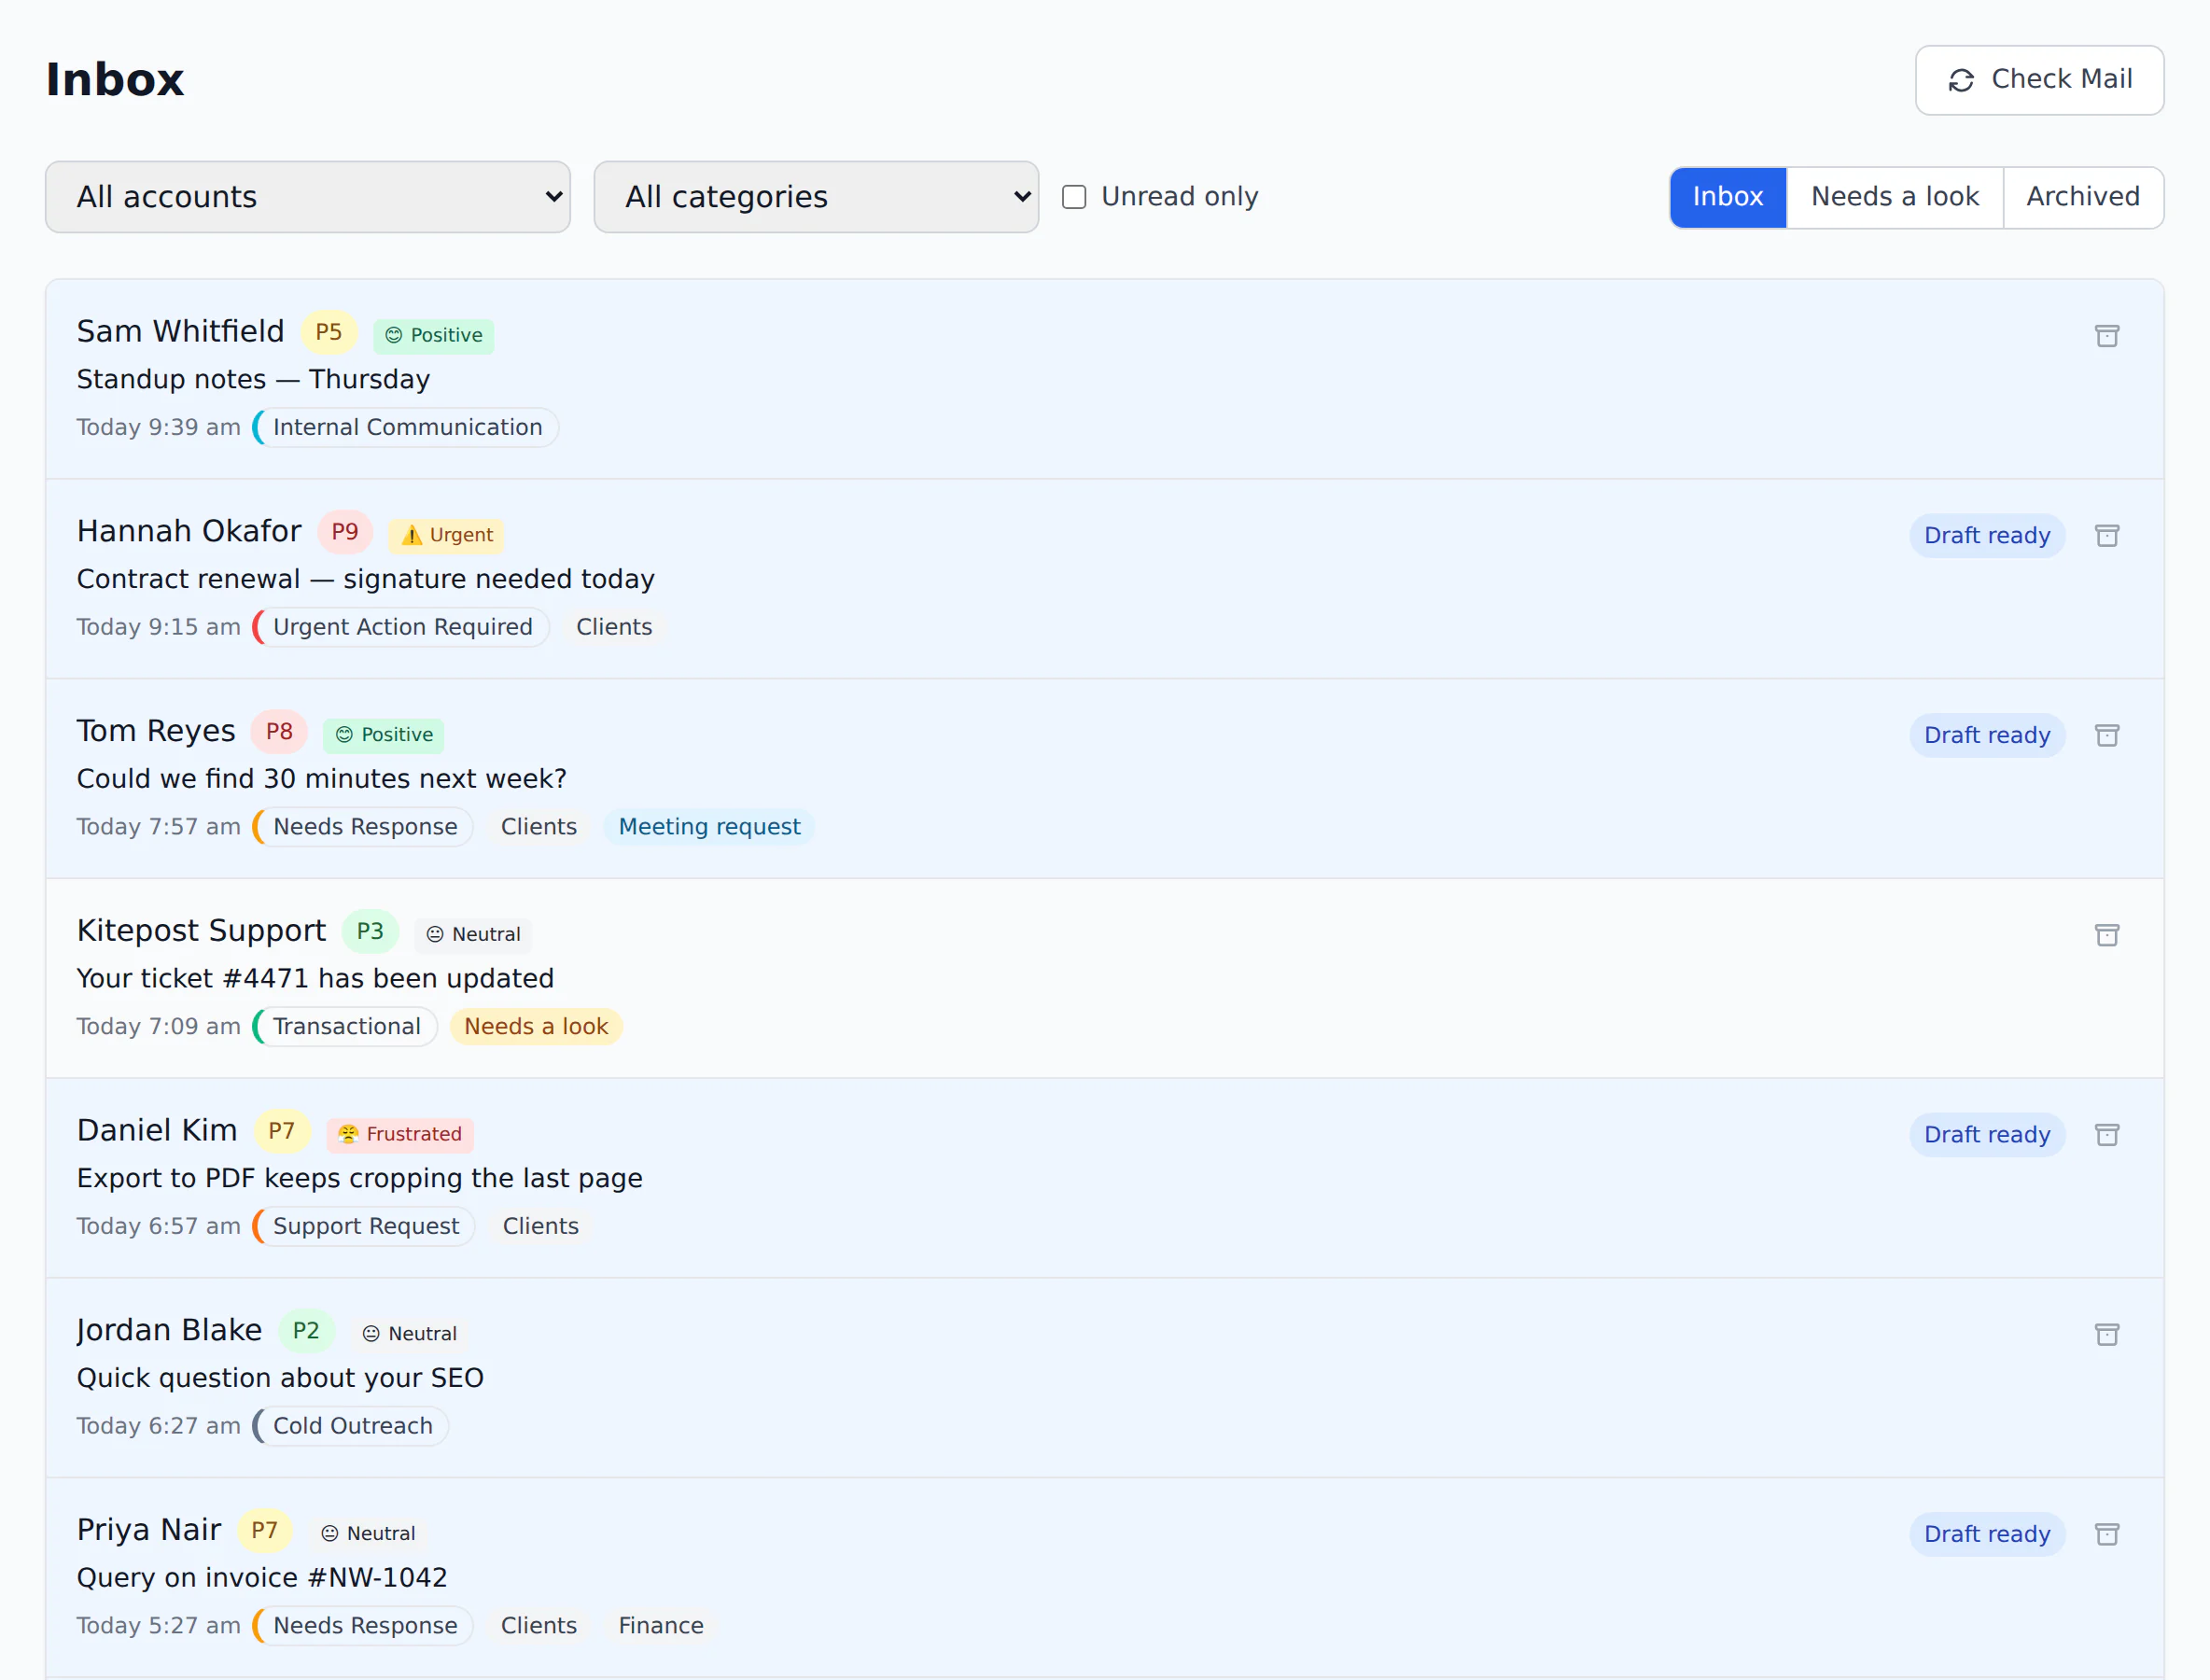Click the Positive tag on Tom Reyes
This screenshot has width=2210, height=1680.
pyautogui.click(x=384, y=735)
